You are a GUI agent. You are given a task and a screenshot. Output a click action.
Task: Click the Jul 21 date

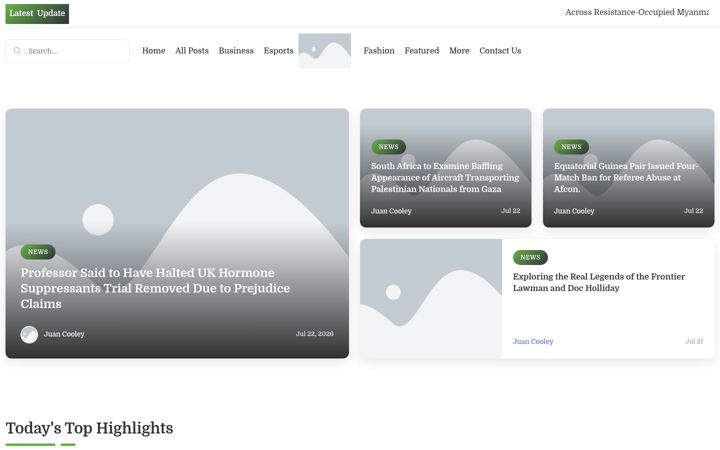point(694,341)
